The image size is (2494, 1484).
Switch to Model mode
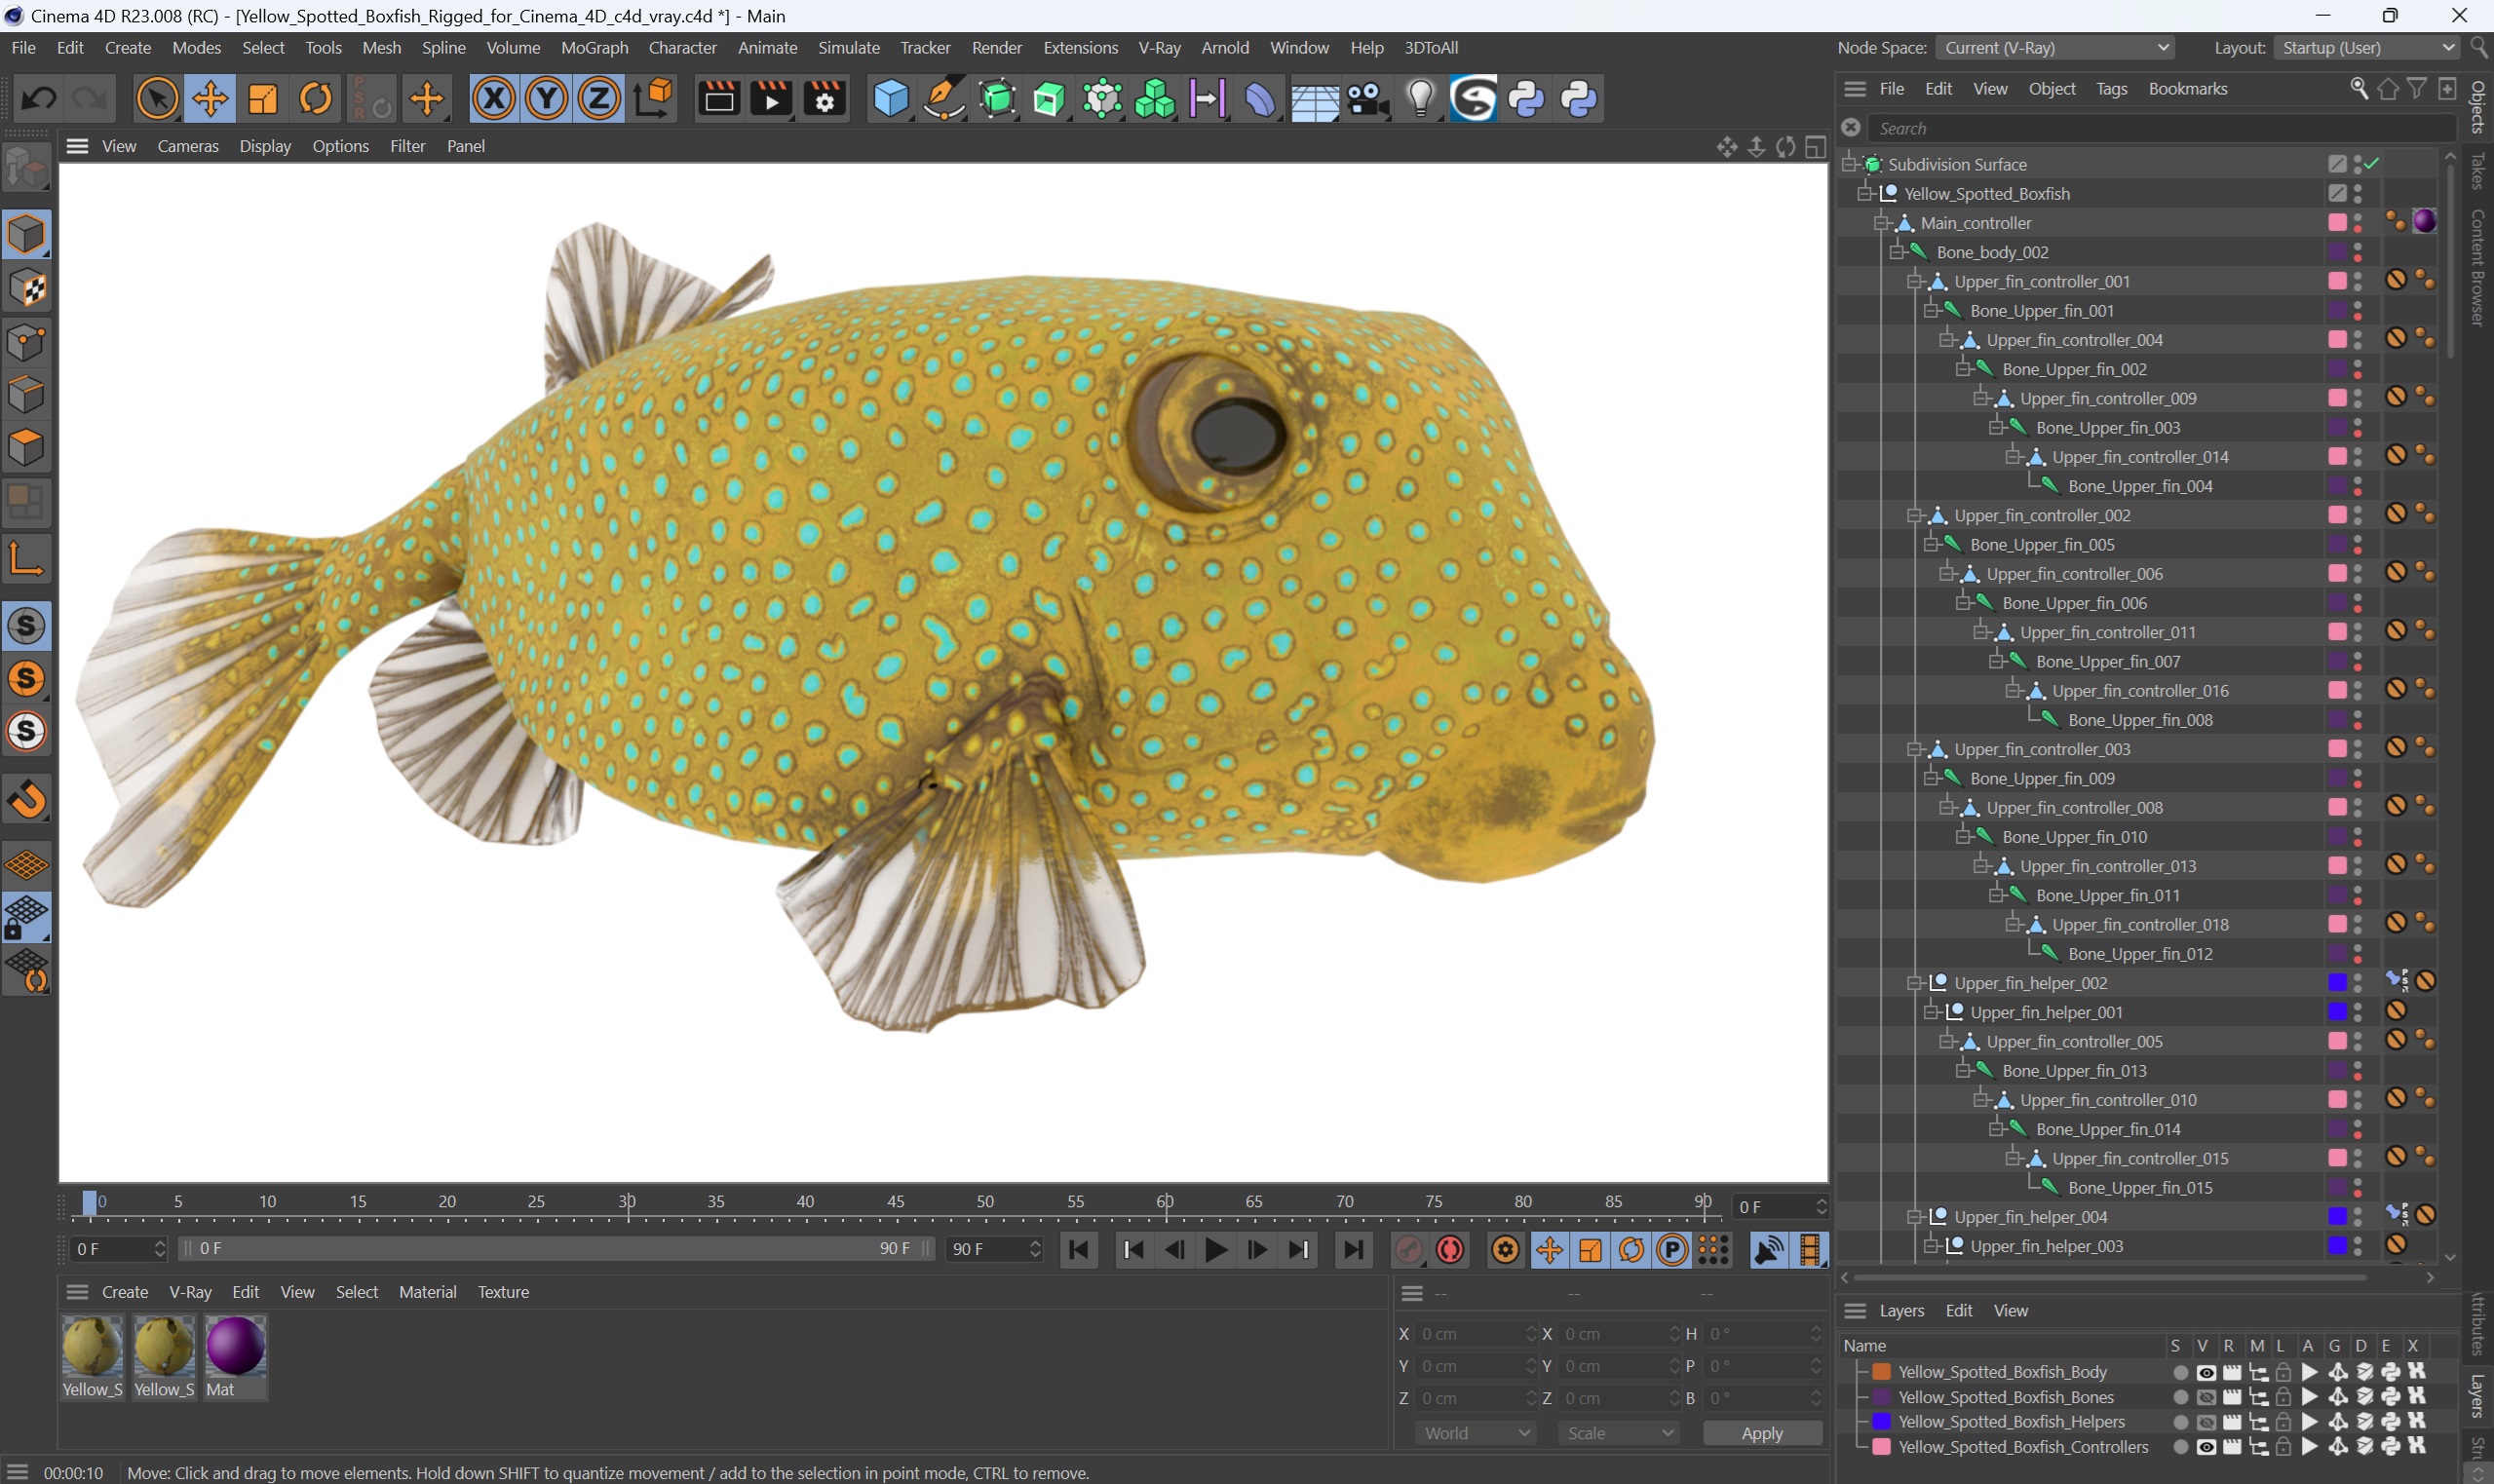pos(27,234)
